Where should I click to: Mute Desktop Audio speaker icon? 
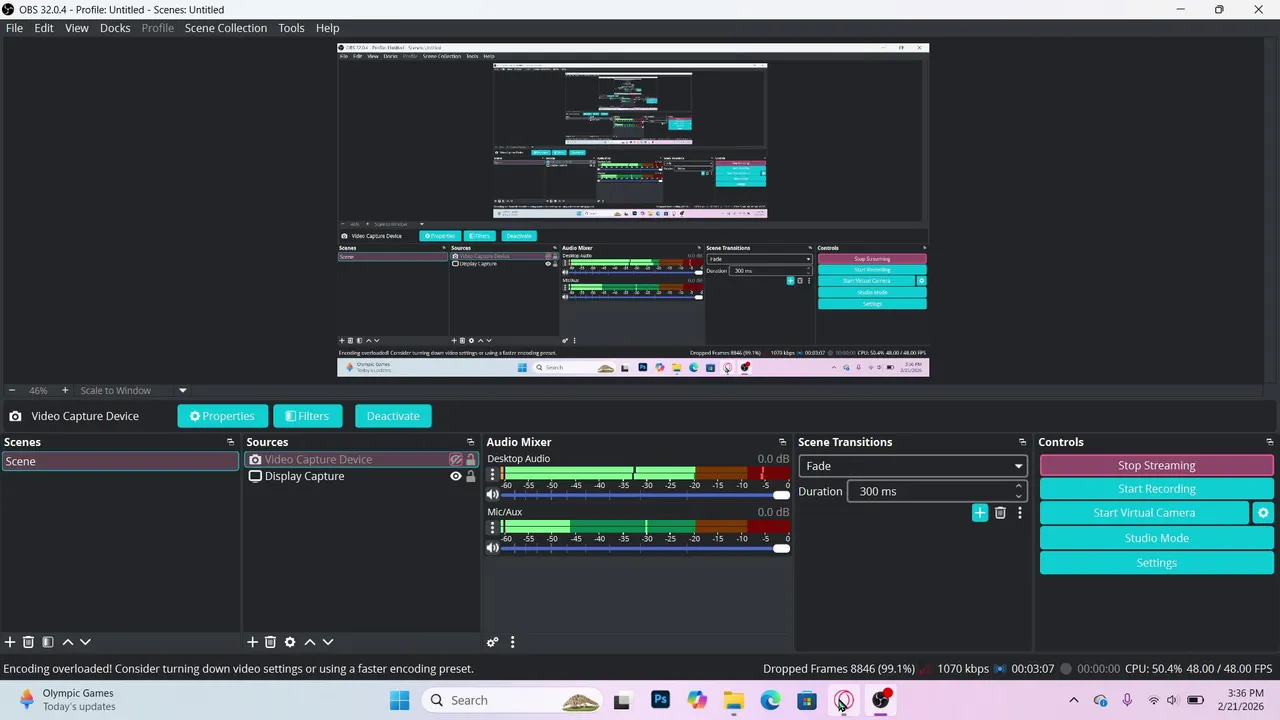coord(492,495)
